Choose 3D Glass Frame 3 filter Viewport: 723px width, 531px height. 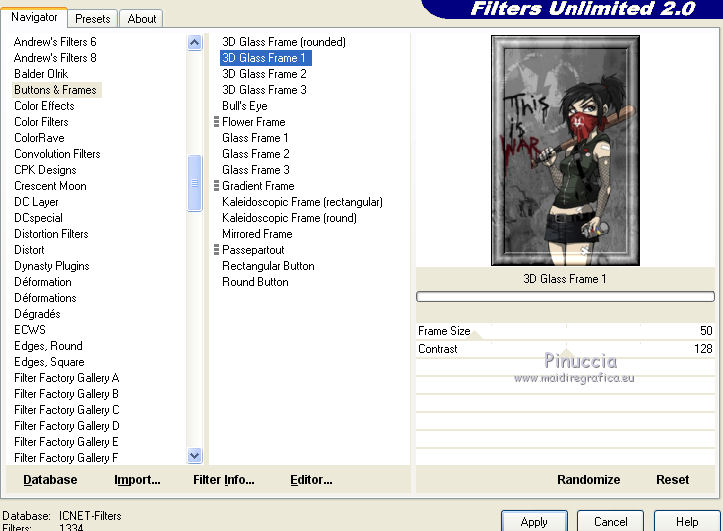(264, 90)
